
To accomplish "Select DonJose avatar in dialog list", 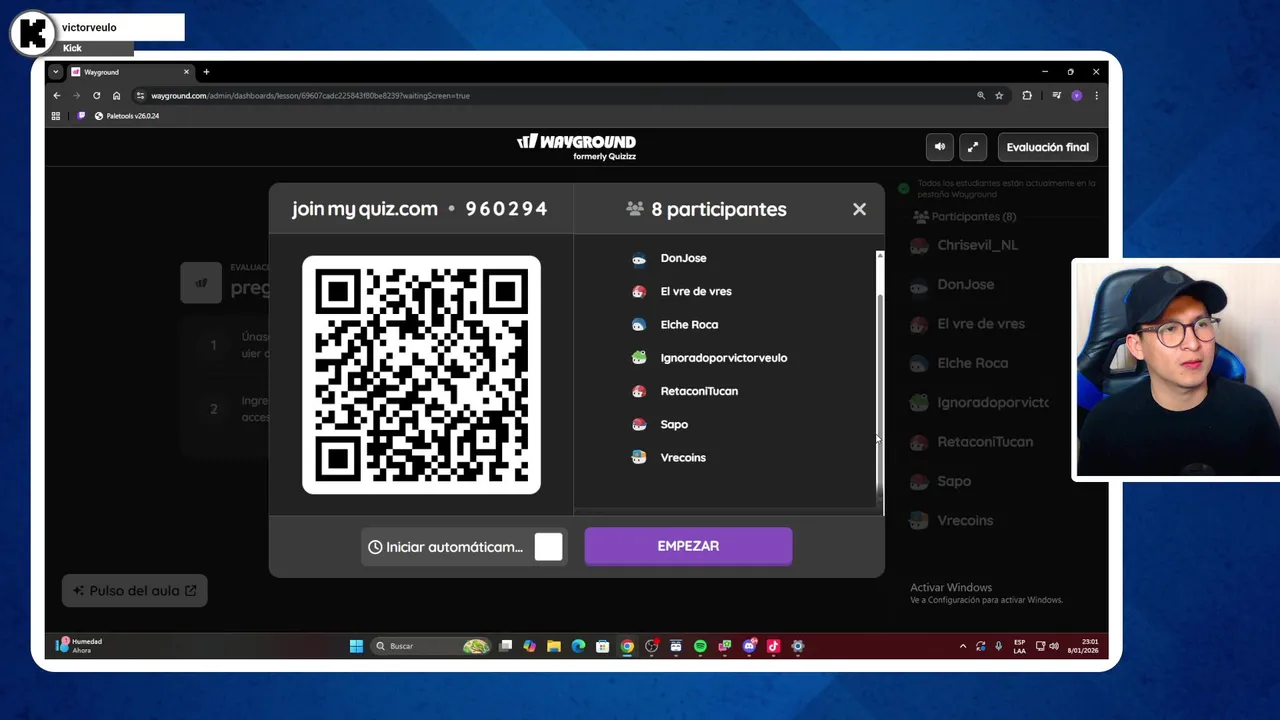I will pos(639,259).
